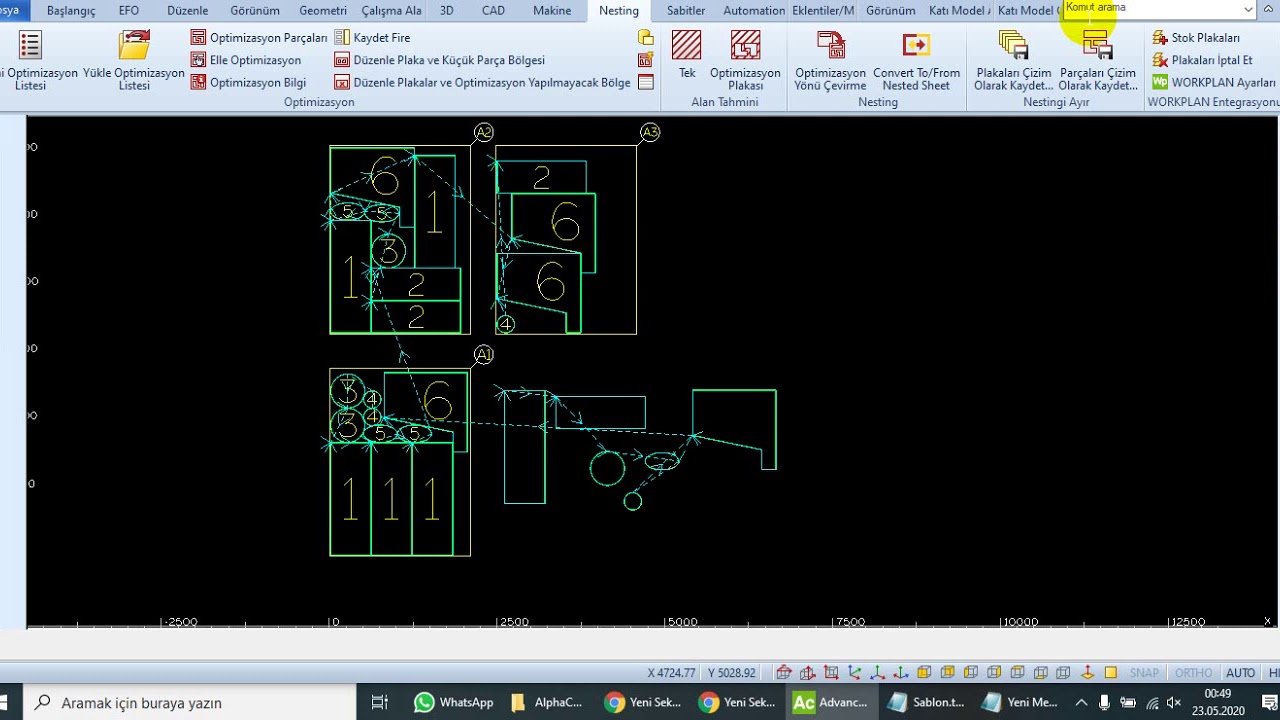Click Optimizasyon Yönü Çevirme icon

click(830, 46)
